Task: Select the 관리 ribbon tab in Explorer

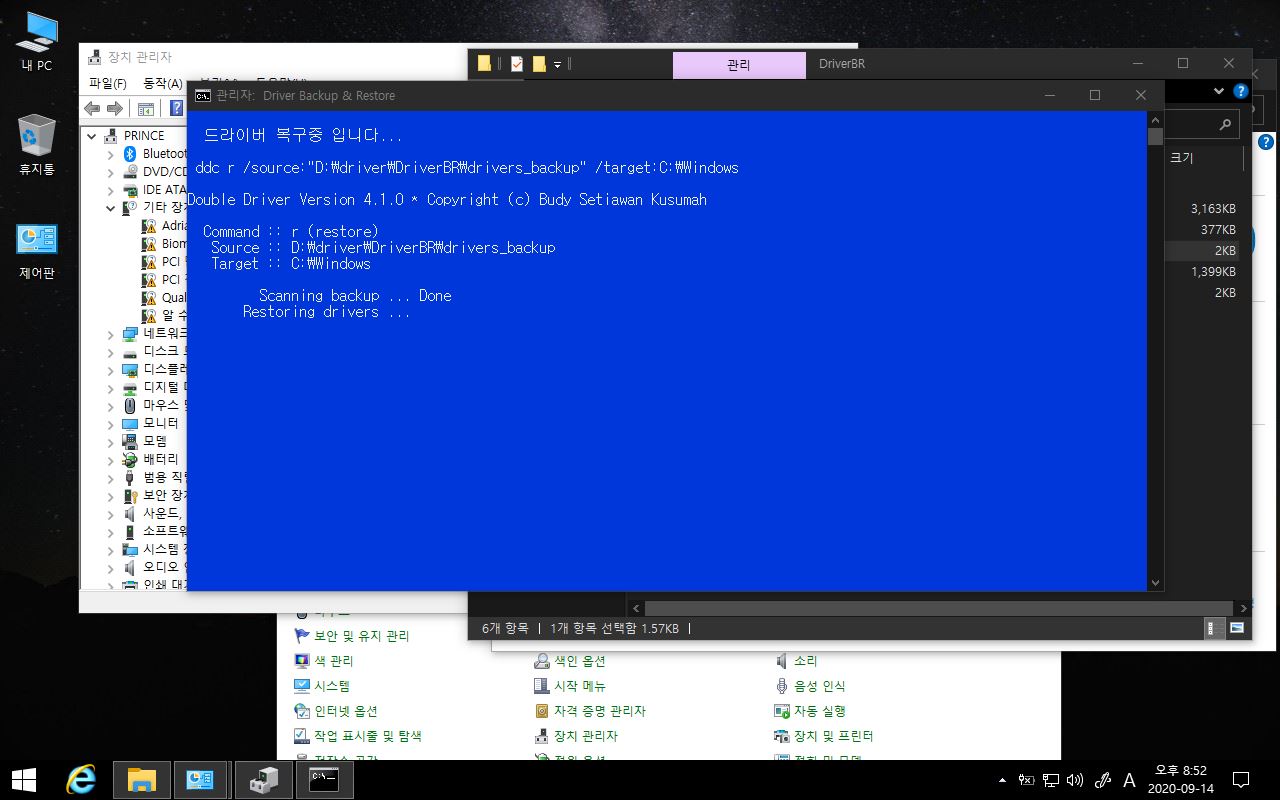Action: [x=739, y=65]
